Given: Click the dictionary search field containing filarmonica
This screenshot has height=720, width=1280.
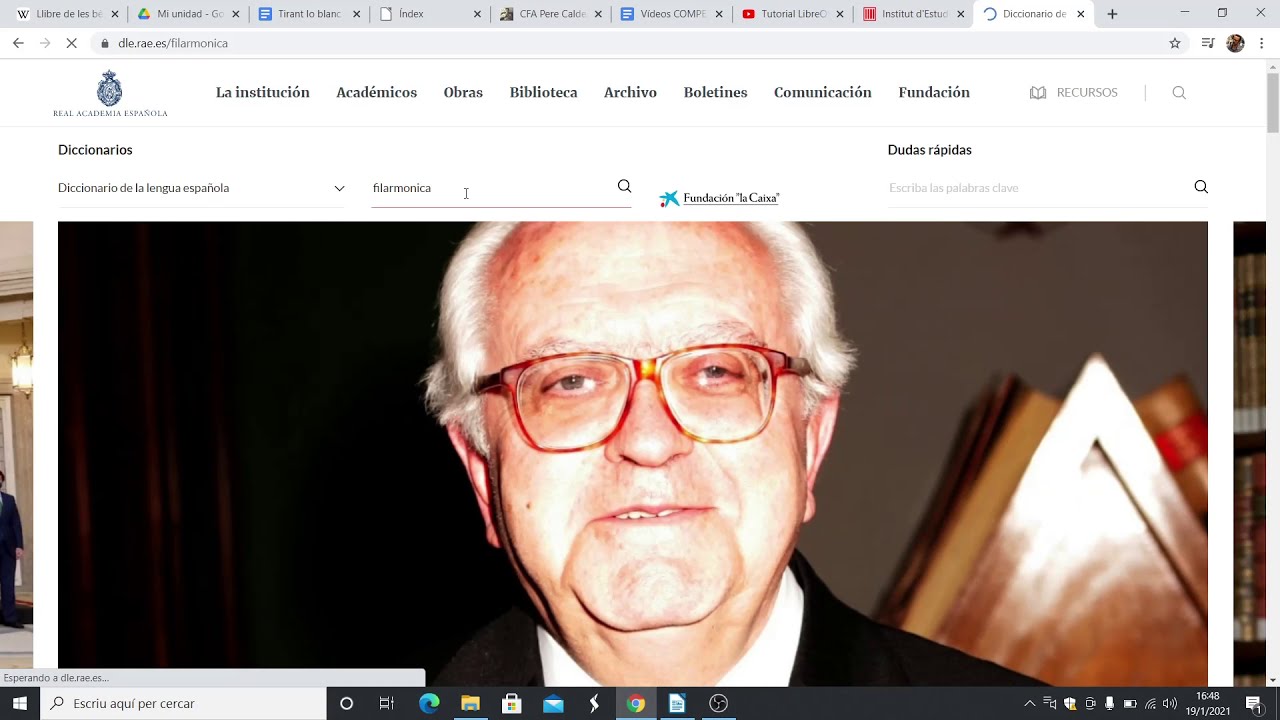Looking at the screenshot, I should [x=490, y=188].
